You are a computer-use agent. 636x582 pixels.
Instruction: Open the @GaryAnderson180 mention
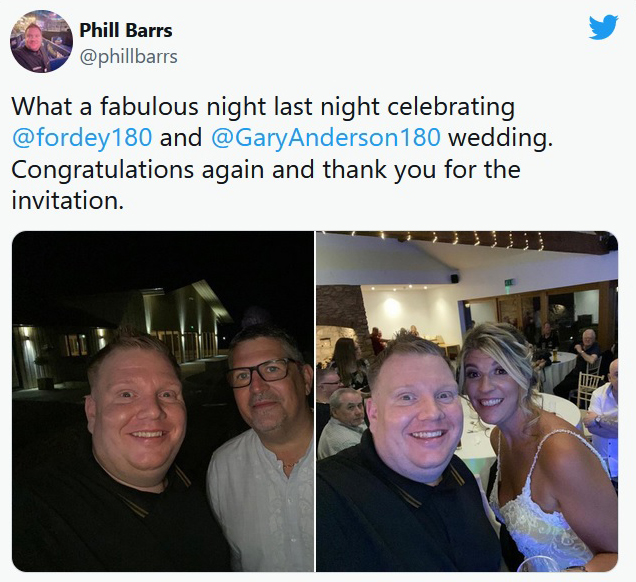coord(326,137)
